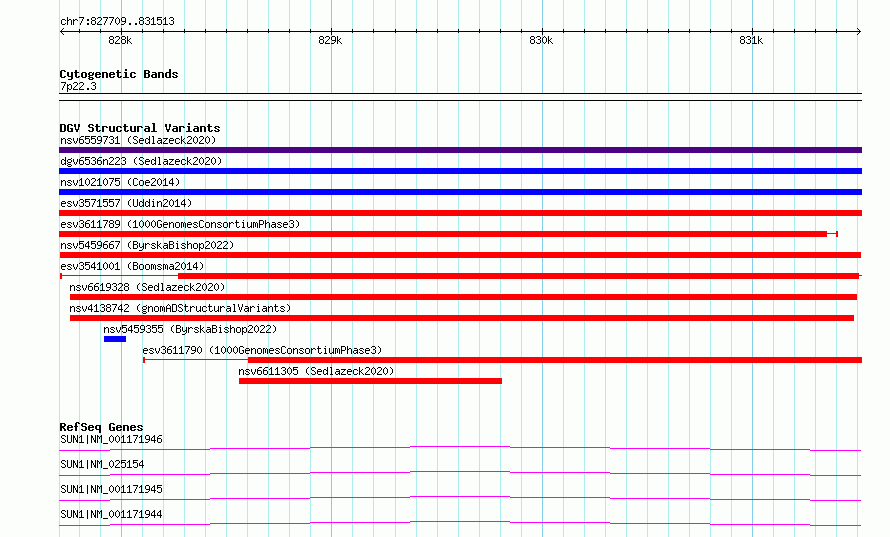This screenshot has width=890, height=537.
Task: Select the thick red esv3611790 bar
Action: (555, 360)
